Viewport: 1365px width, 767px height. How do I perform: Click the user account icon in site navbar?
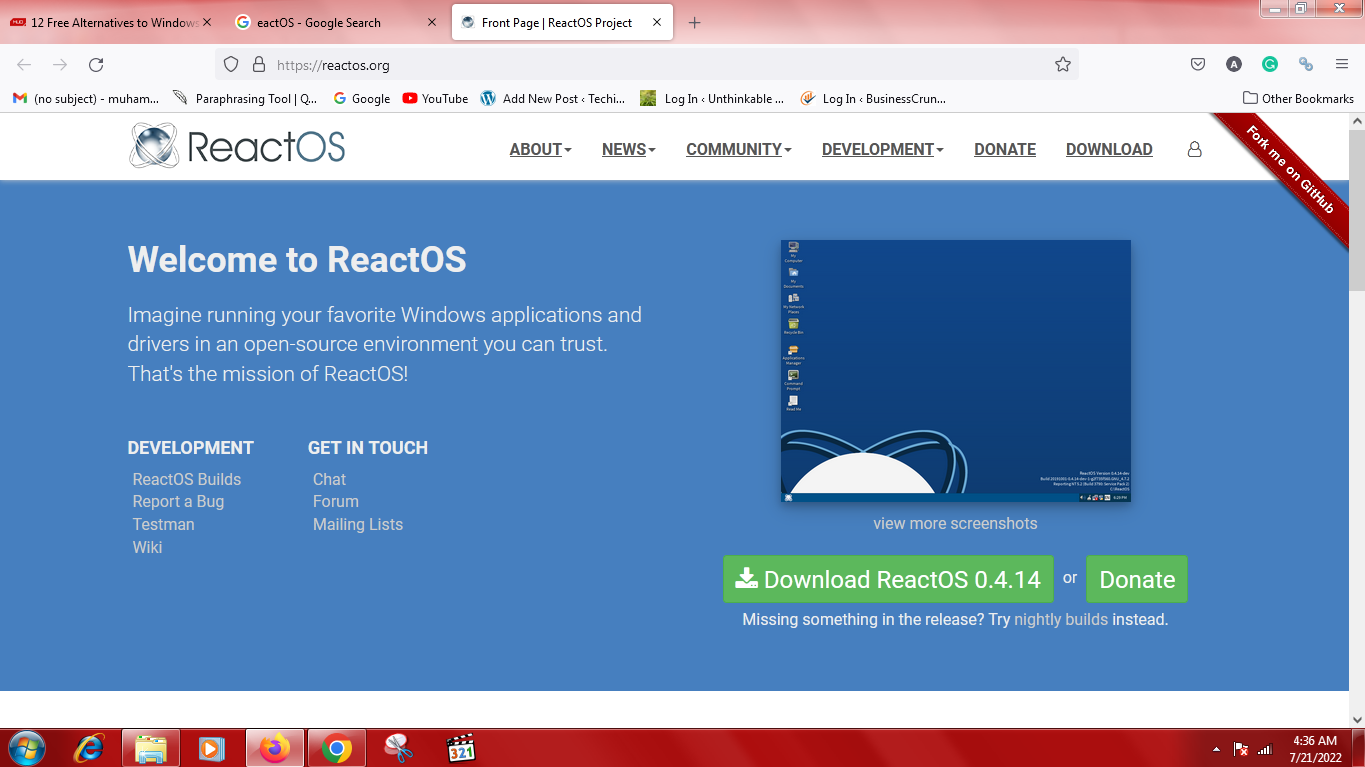tap(1194, 149)
